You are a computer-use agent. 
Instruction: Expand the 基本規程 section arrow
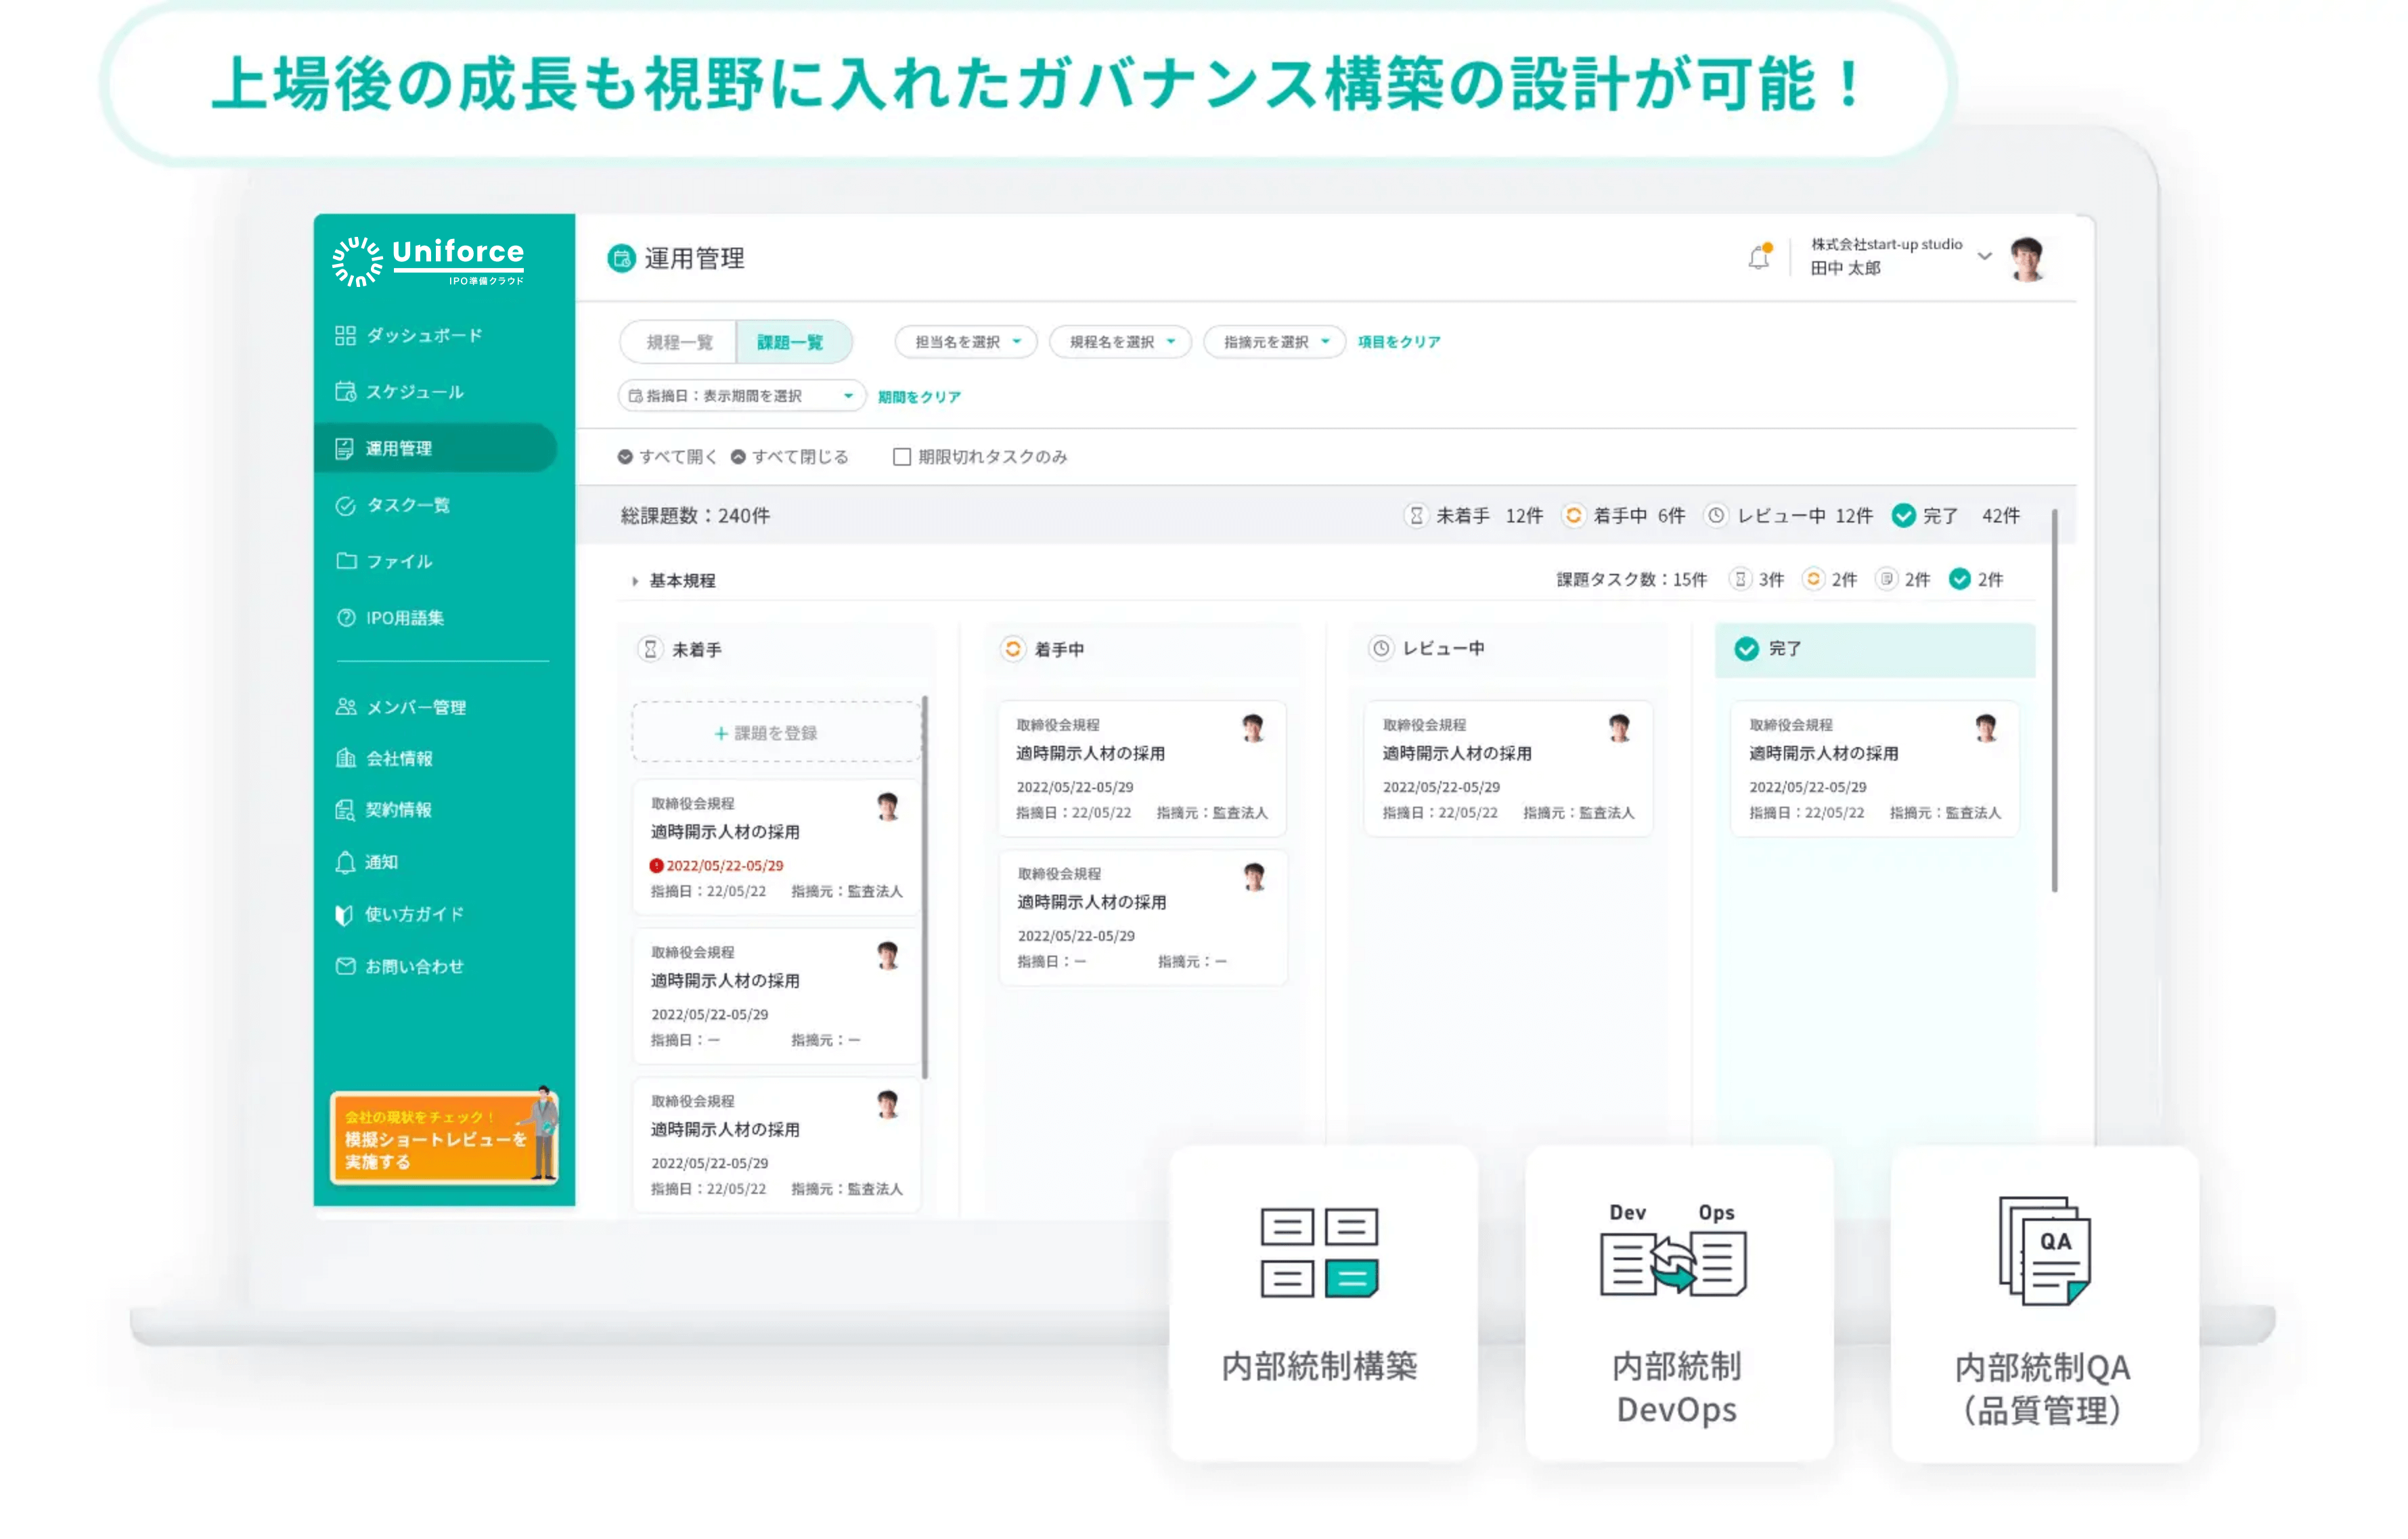tap(635, 581)
